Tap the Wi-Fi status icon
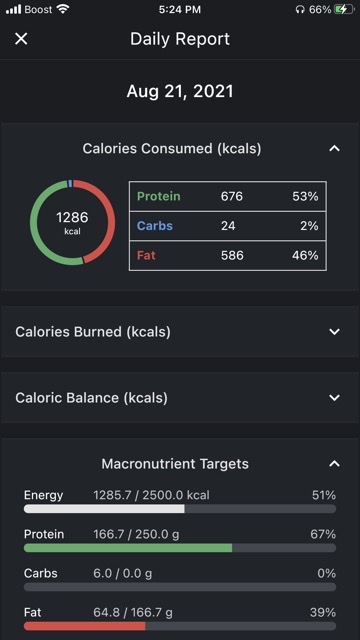 [x=63, y=9]
